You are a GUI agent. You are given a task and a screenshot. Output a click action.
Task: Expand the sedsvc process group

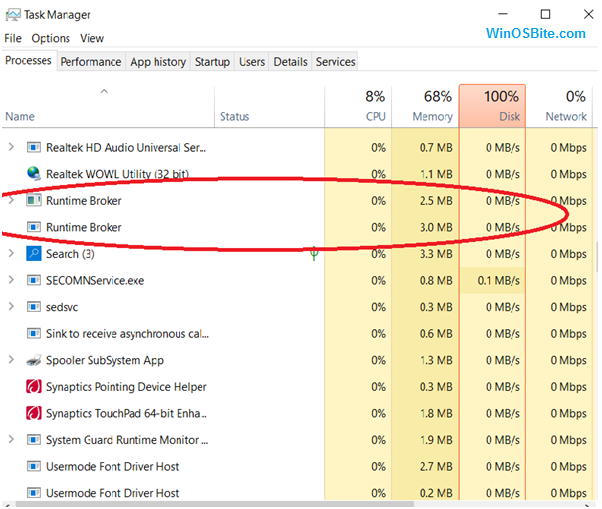click(x=11, y=306)
